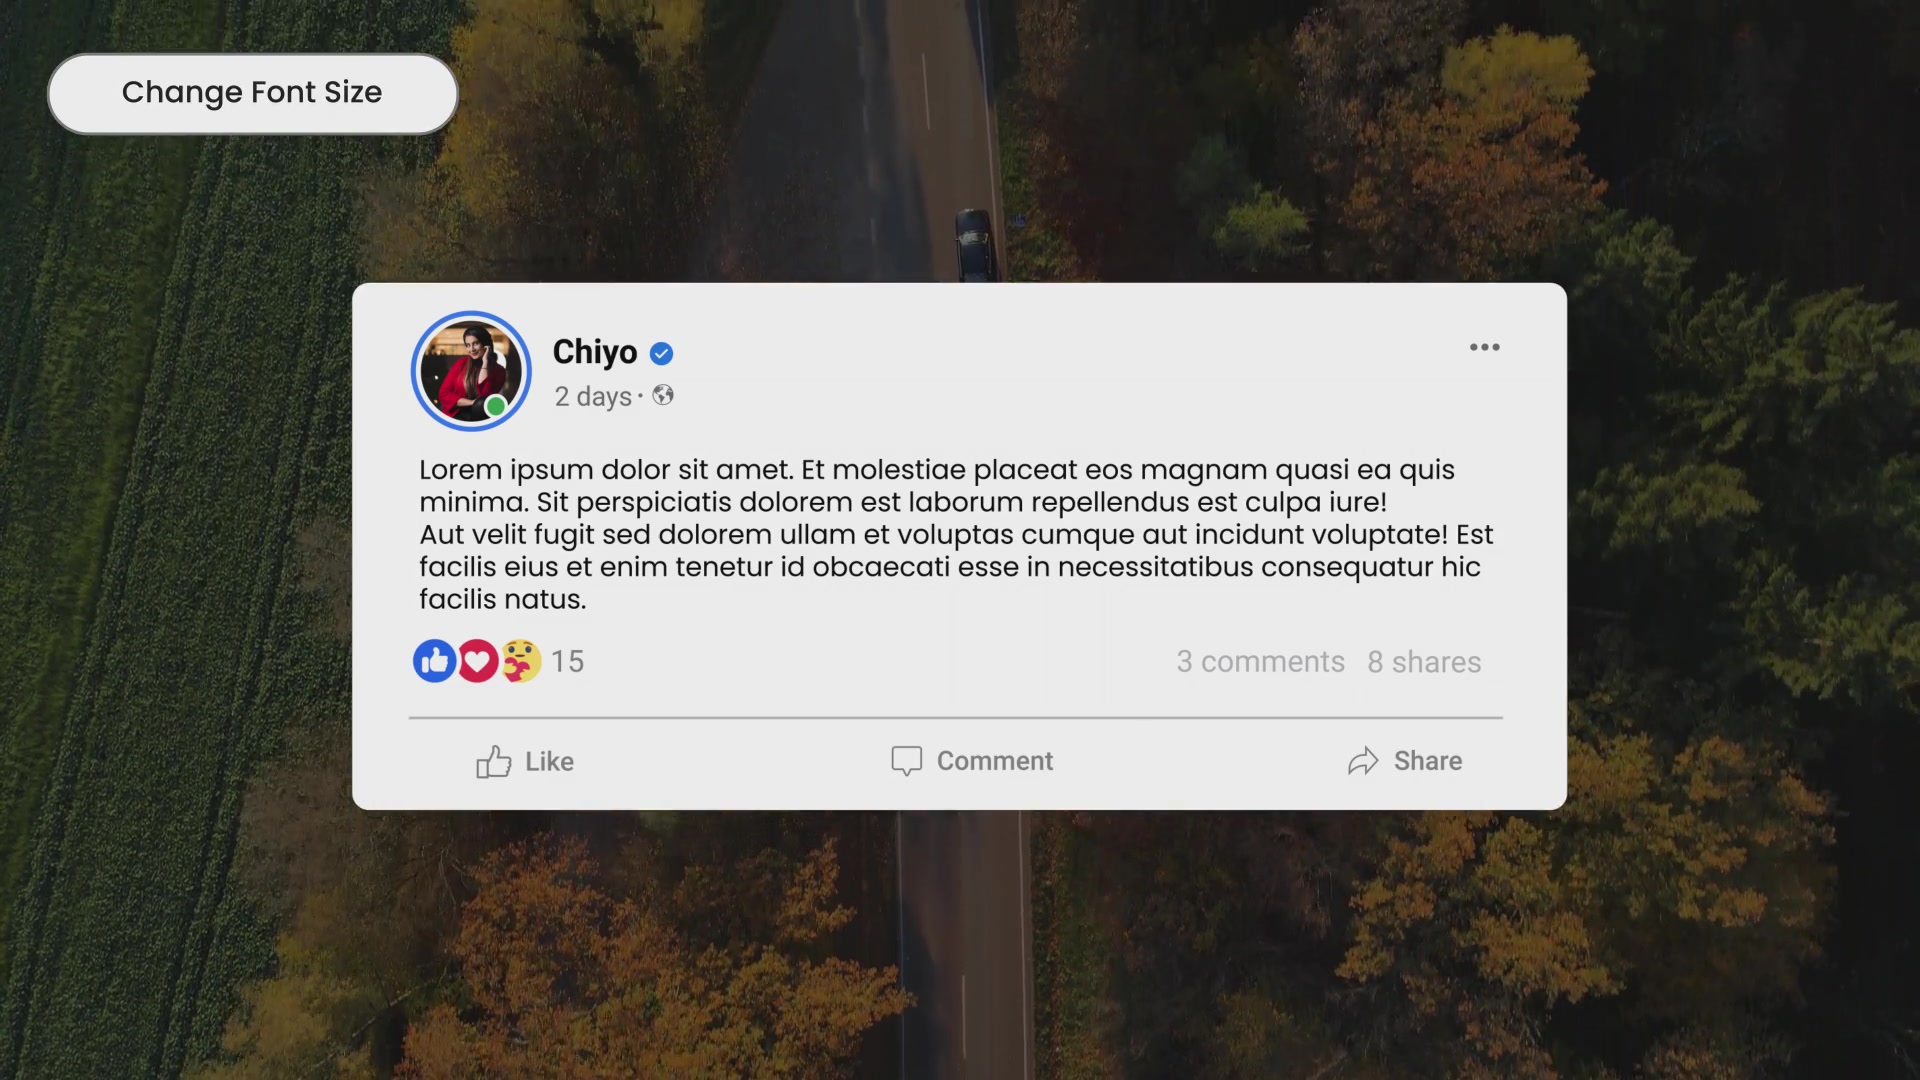Click the red heart reaction icon
The width and height of the screenshot is (1920, 1080).
[478, 661]
